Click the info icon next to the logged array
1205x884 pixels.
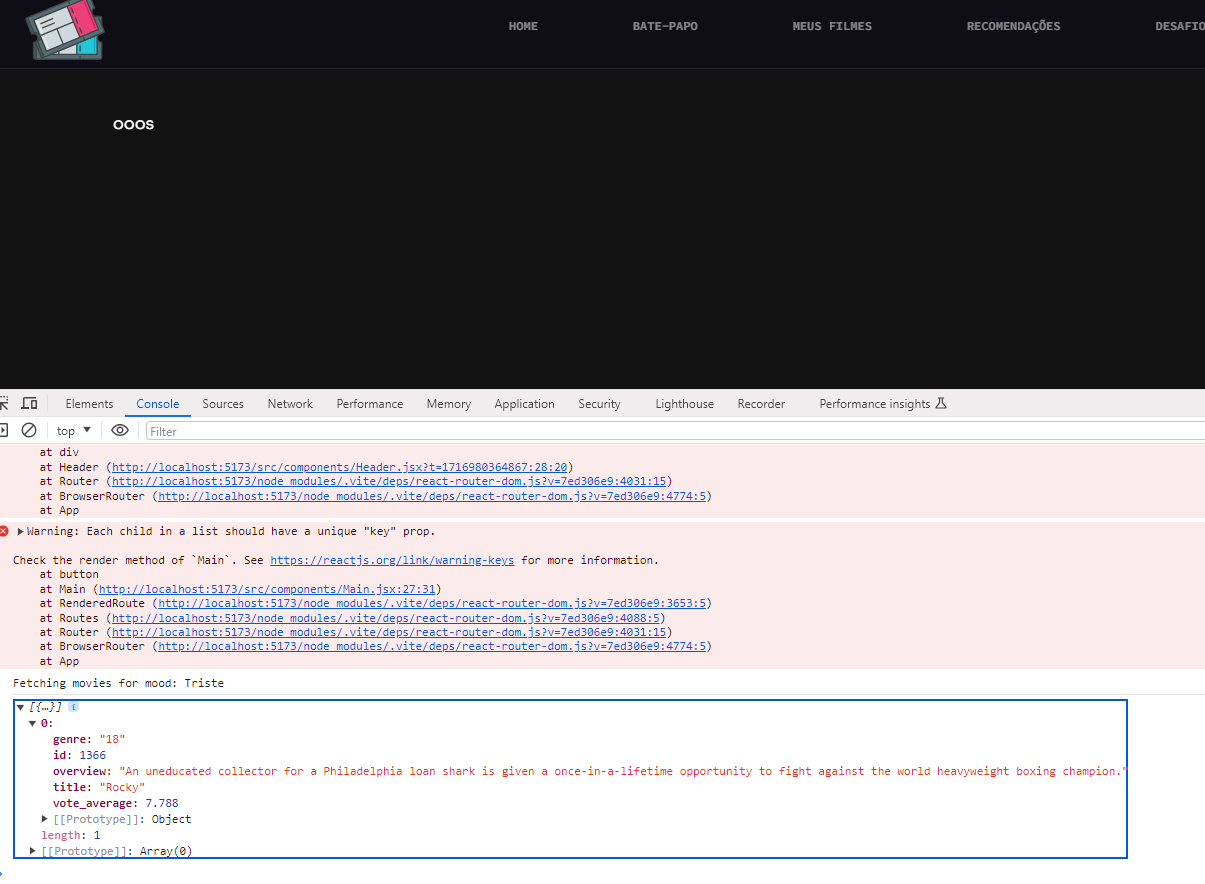point(73,707)
